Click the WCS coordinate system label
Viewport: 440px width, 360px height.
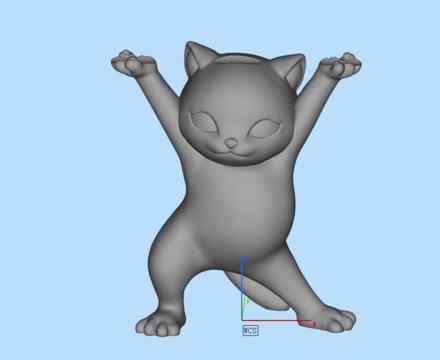click(x=250, y=330)
